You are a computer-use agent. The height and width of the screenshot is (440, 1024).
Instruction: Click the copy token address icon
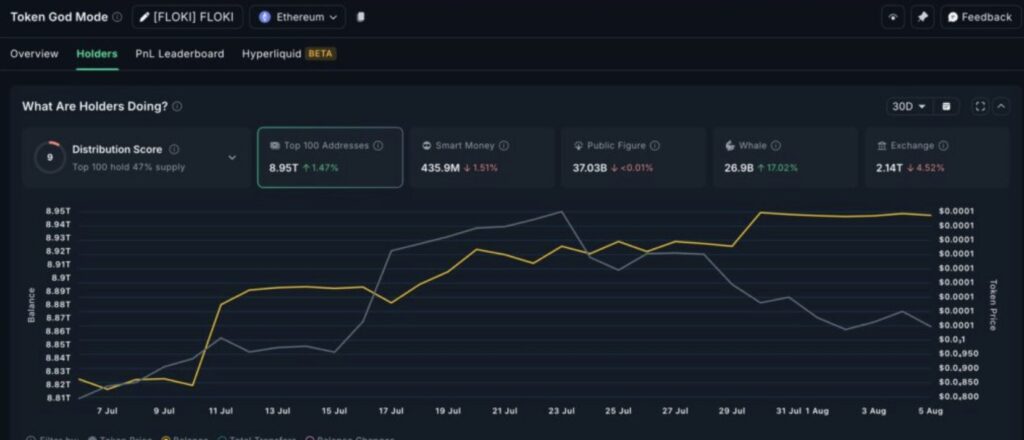coord(361,17)
